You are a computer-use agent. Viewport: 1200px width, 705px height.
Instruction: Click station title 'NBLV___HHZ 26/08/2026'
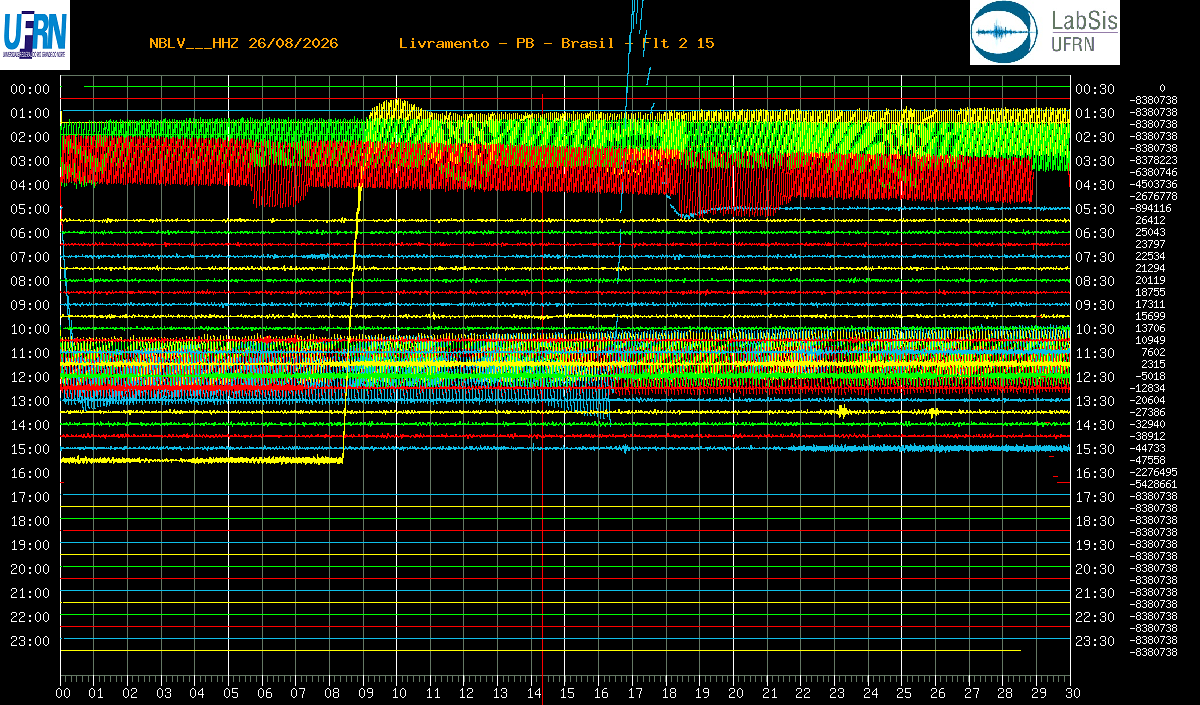click(x=243, y=43)
